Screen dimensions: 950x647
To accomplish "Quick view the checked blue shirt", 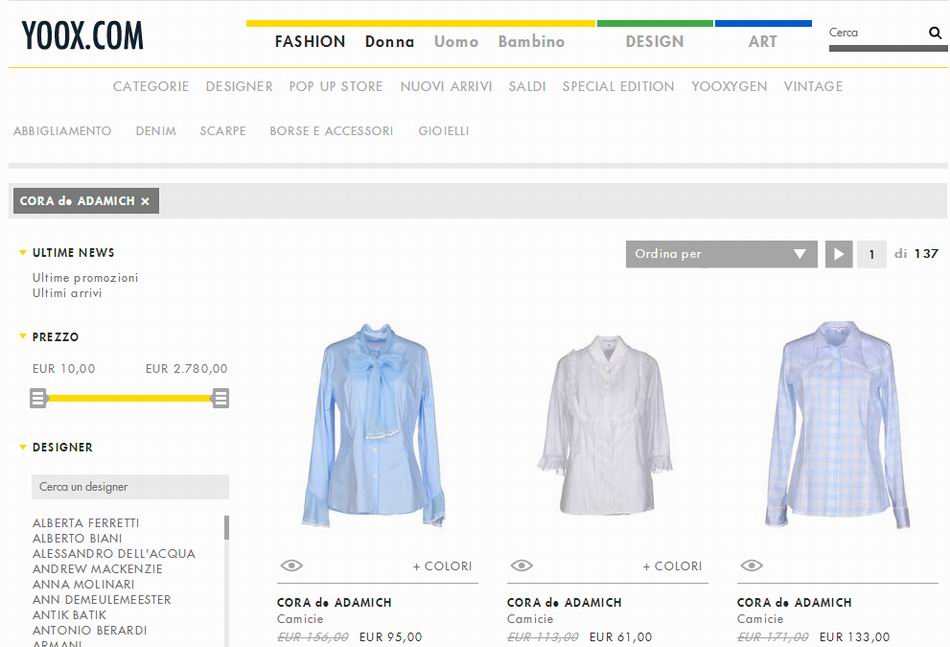I will [752, 565].
